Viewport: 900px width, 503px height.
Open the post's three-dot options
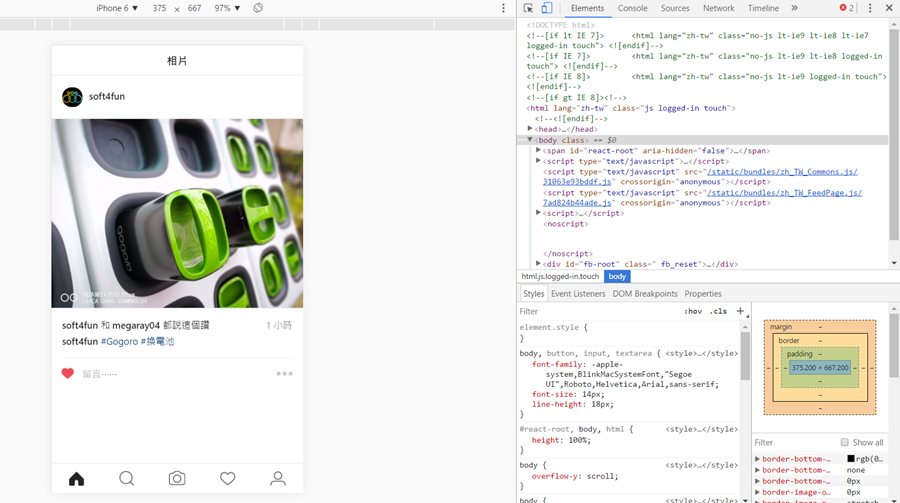(x=284, y=374)
